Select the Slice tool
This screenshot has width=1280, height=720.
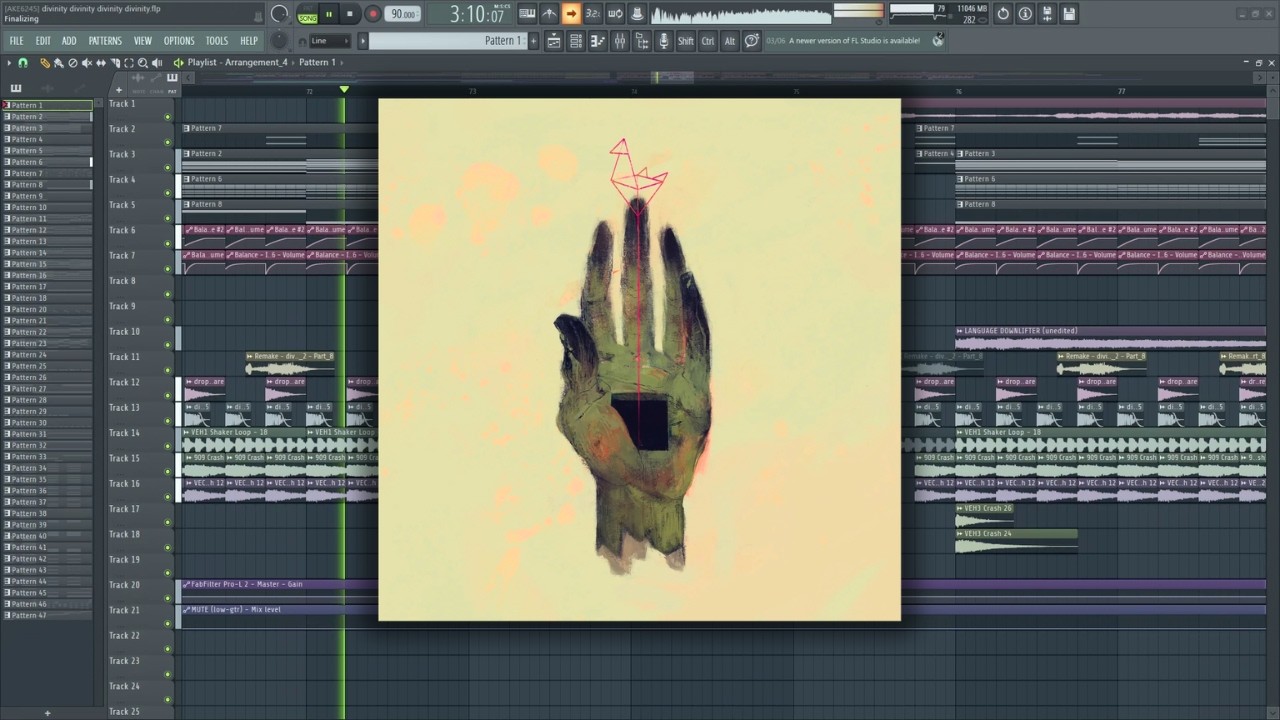(115, 63)
